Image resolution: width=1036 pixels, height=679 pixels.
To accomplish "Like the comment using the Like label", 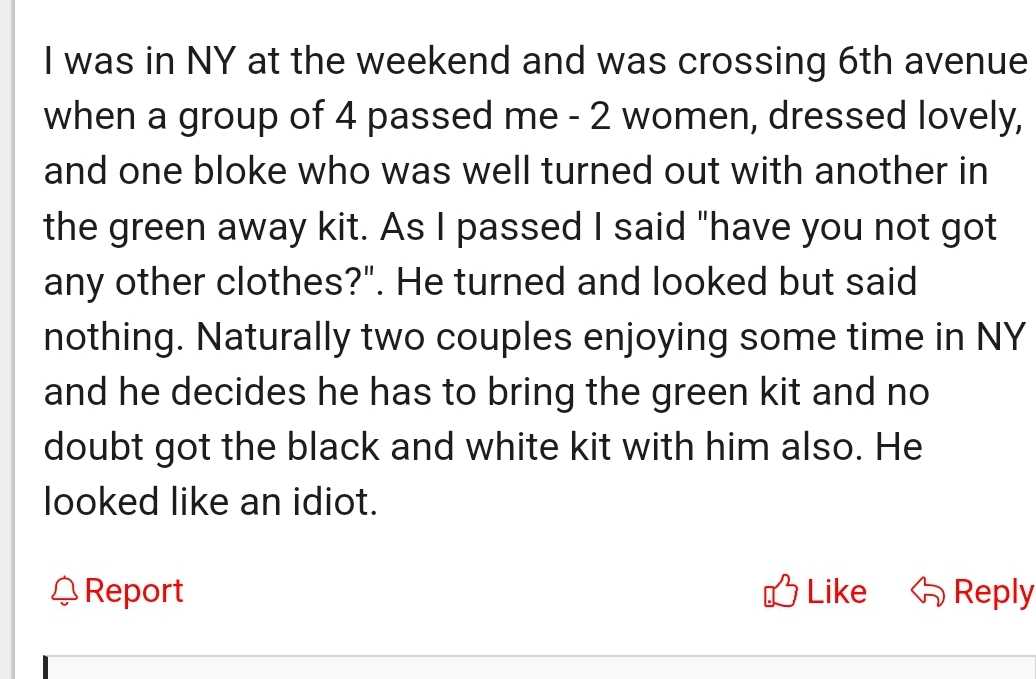I will pyautogui.click(x=836, y=592).
